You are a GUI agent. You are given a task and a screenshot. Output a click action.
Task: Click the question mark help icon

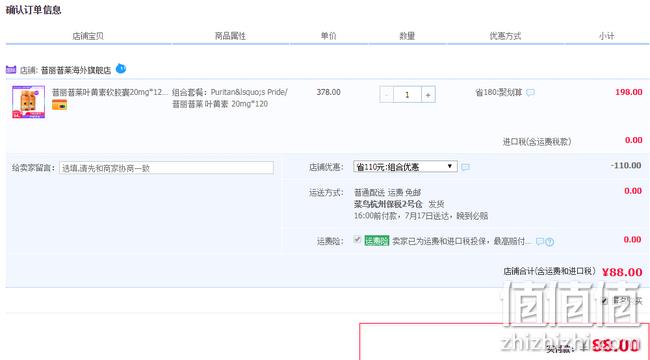[x=550, y=242]
